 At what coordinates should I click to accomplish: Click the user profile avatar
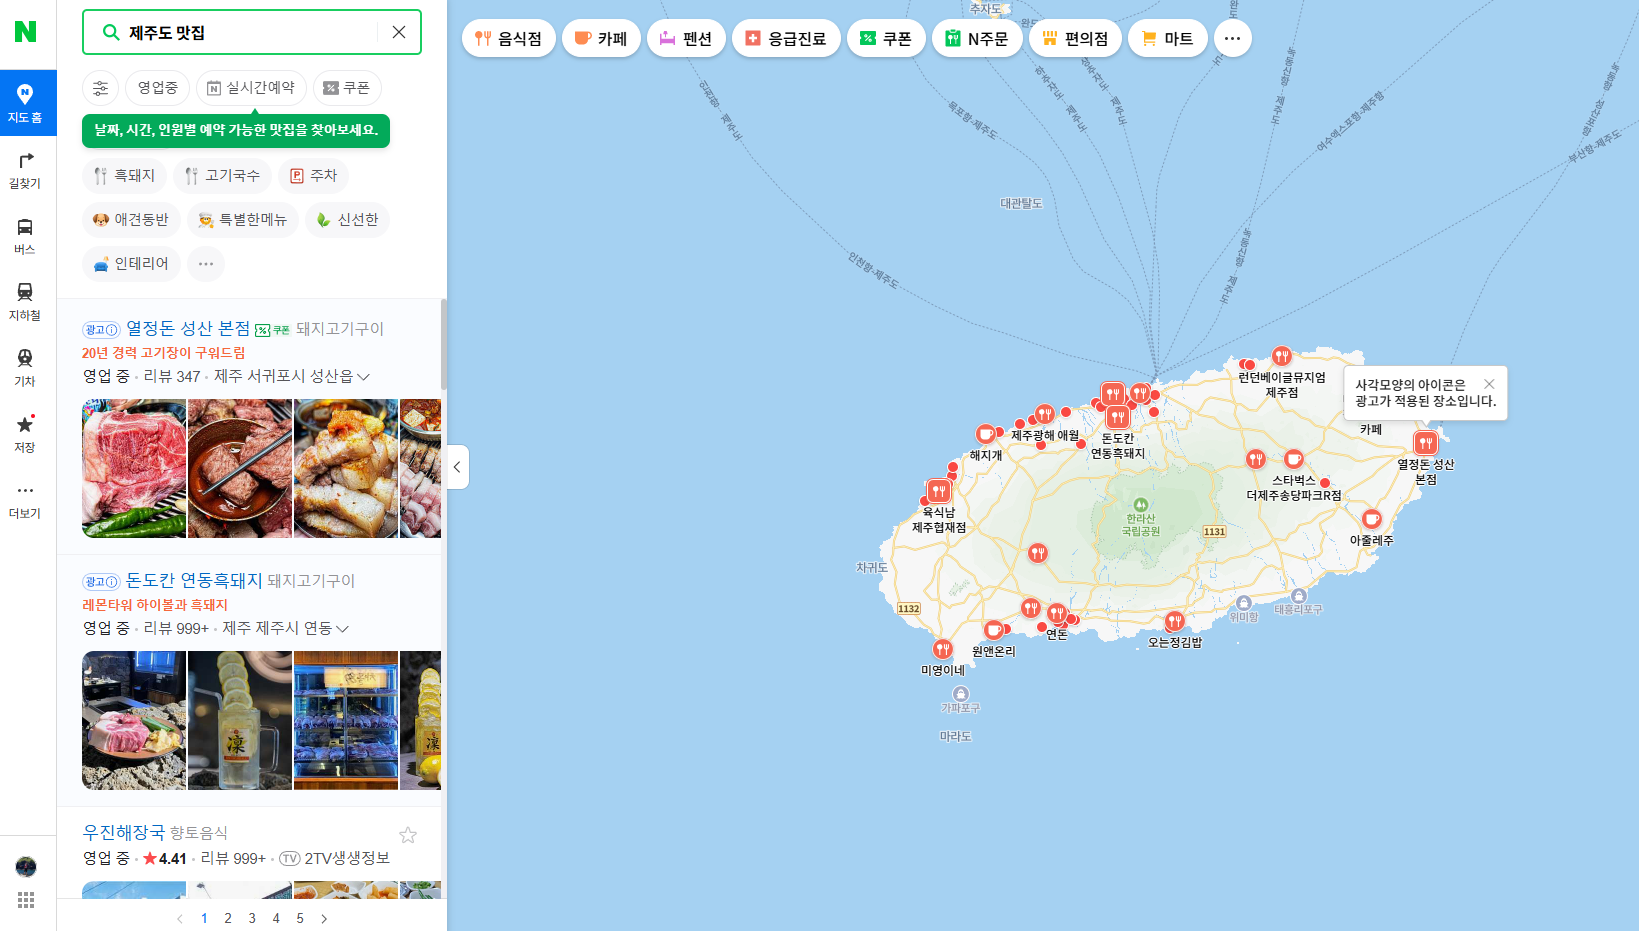tap(26, 866)
